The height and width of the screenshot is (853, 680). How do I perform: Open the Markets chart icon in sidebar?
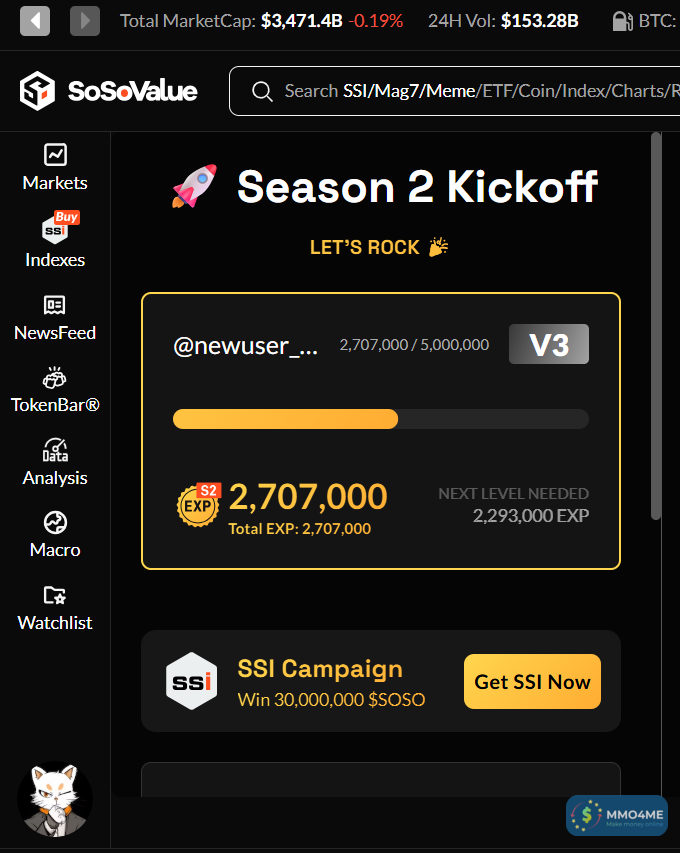click(x=55, y=155)
